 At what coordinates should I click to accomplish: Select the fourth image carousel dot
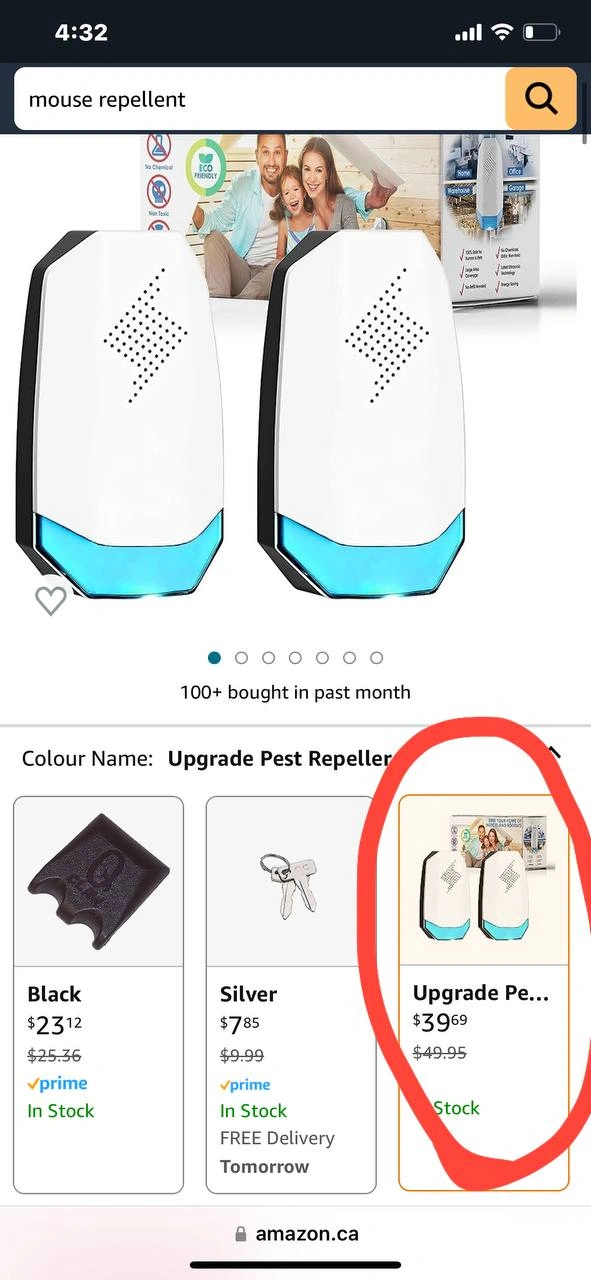(295, 658)
